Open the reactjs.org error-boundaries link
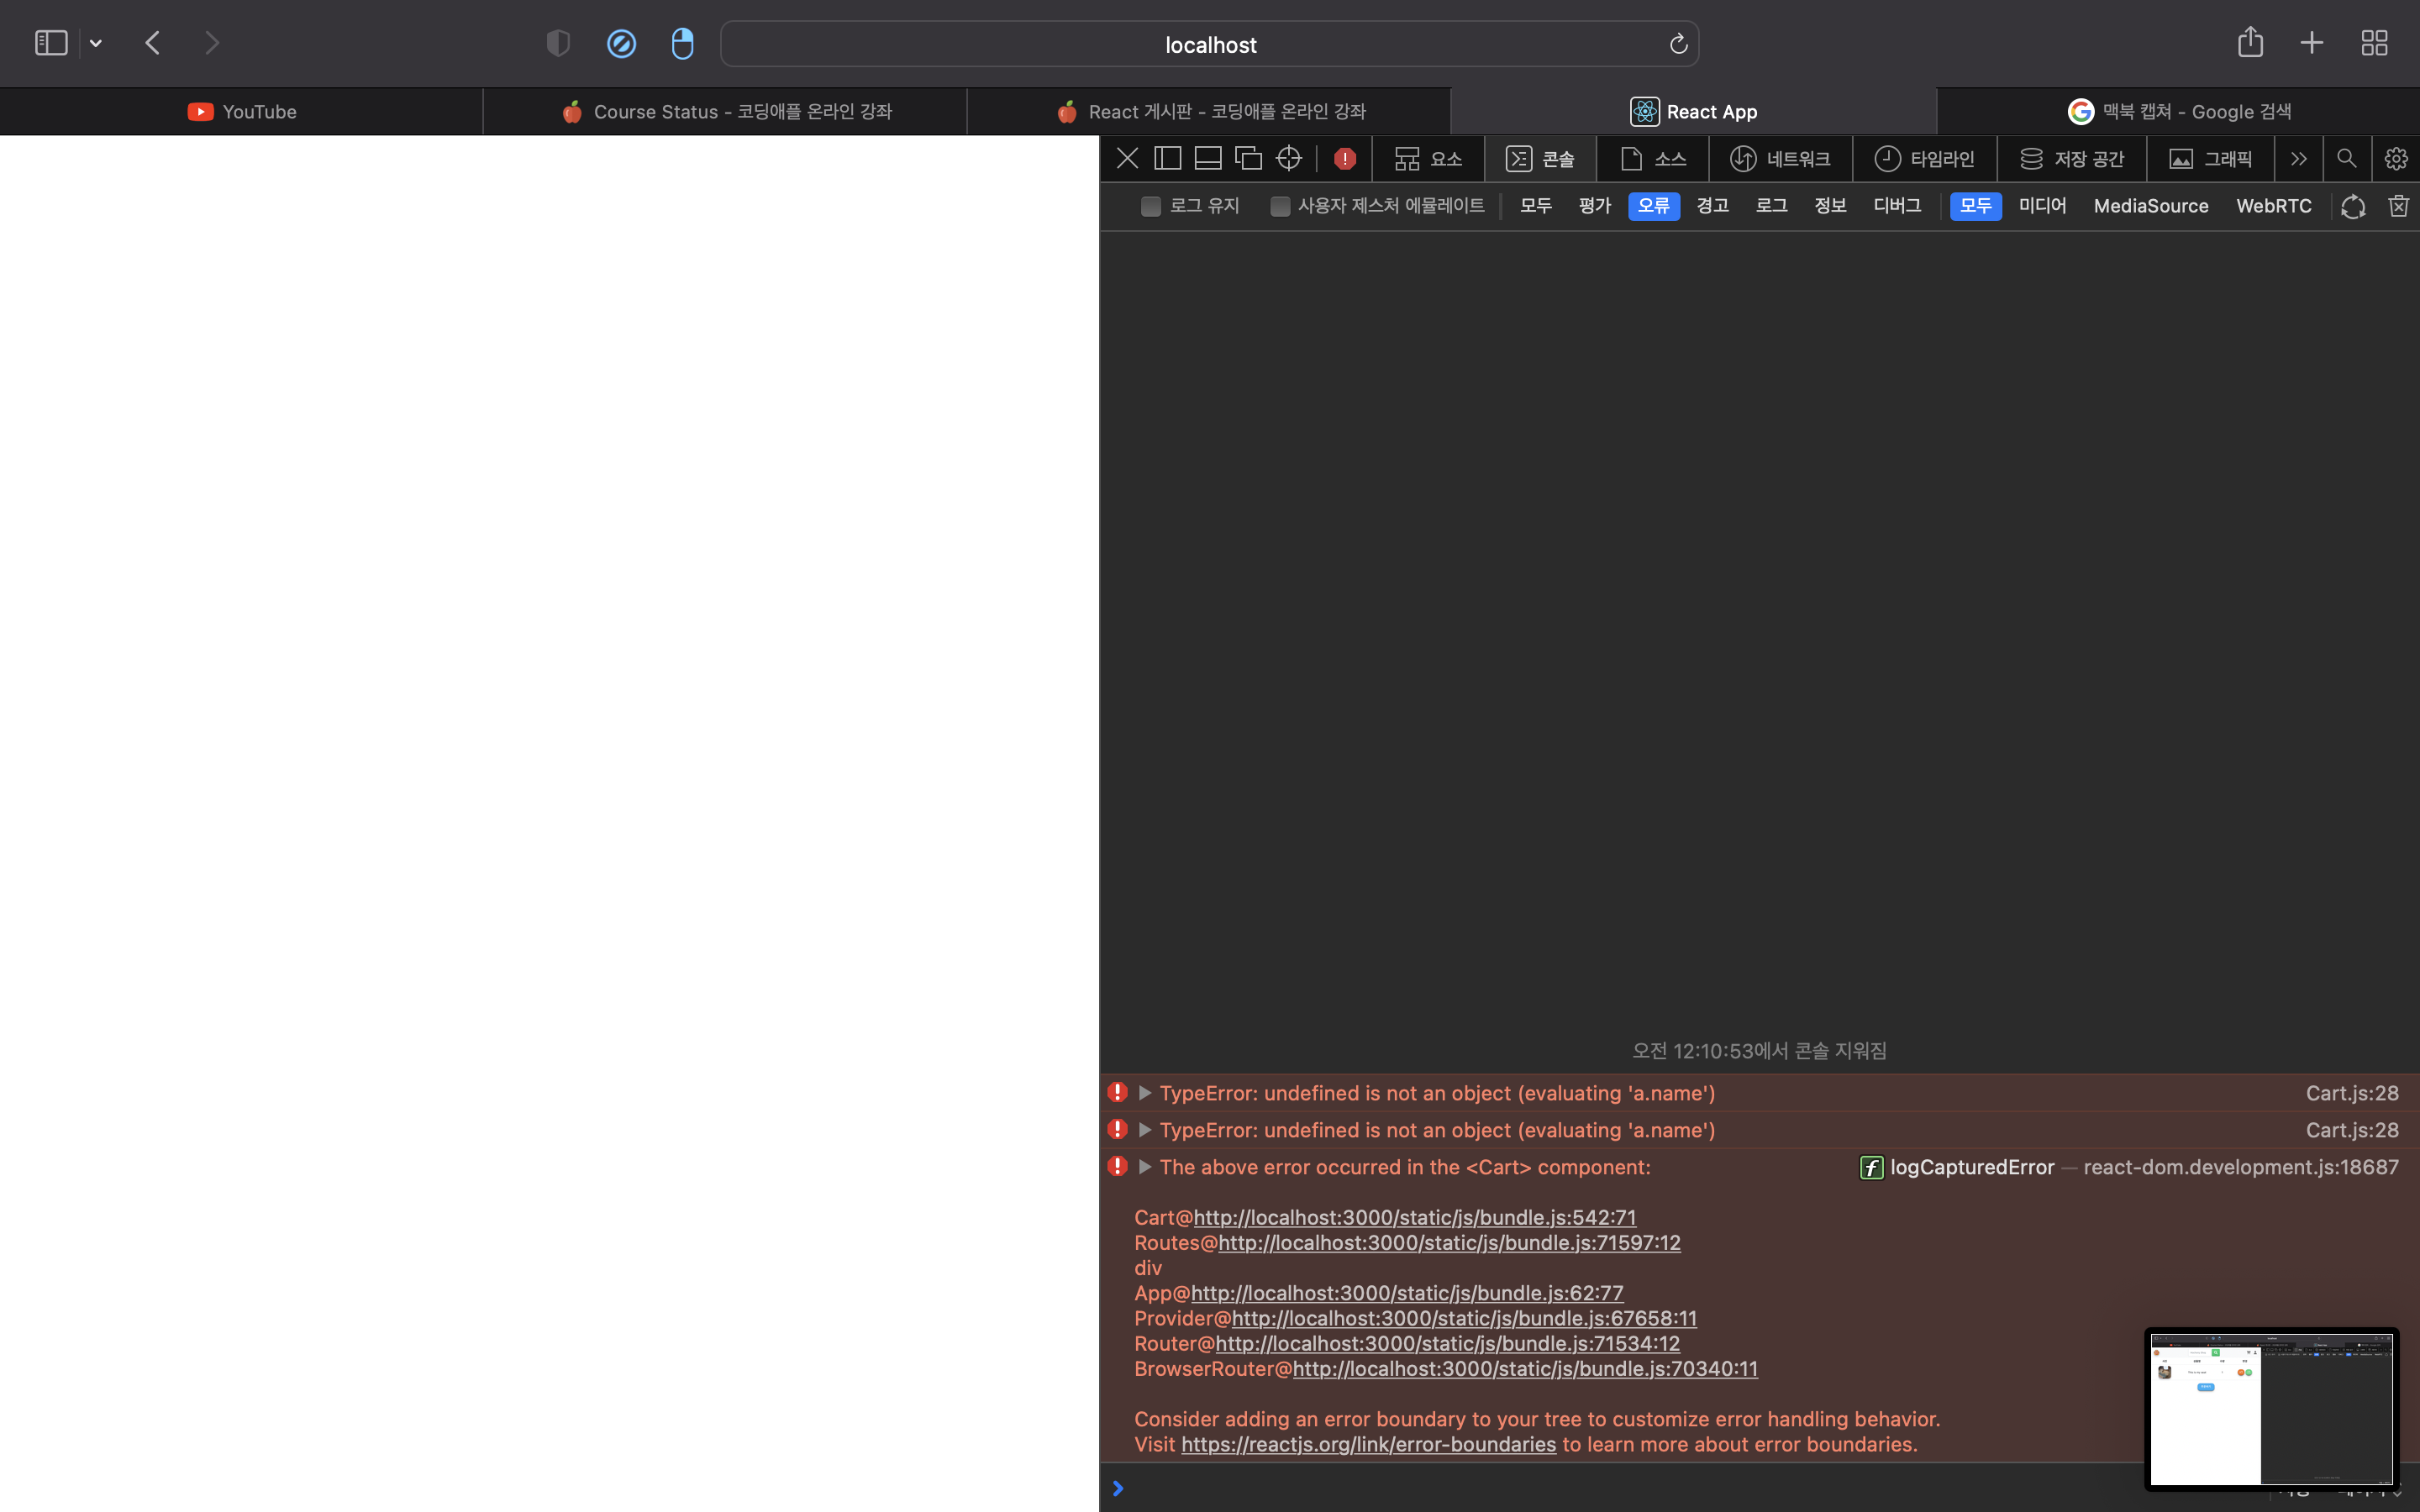The image size is (2420, 1512). pos(1368,1445)
